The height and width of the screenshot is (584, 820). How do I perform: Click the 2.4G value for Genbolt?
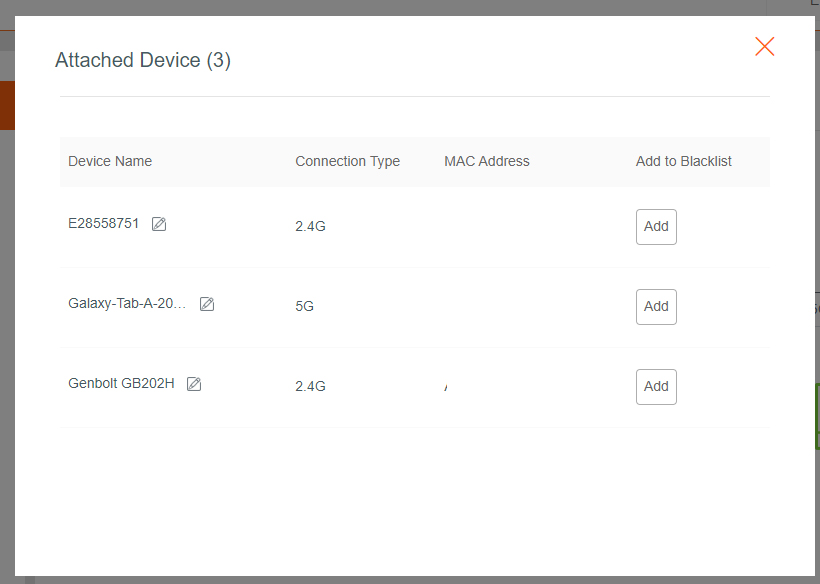tap(310, 387)
